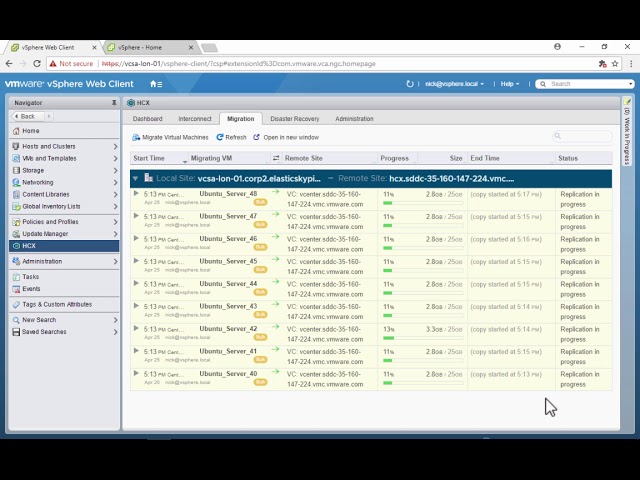Click the Refresh icon in migration toolbar
Viewport: 640px width, 480px height.
219,137
